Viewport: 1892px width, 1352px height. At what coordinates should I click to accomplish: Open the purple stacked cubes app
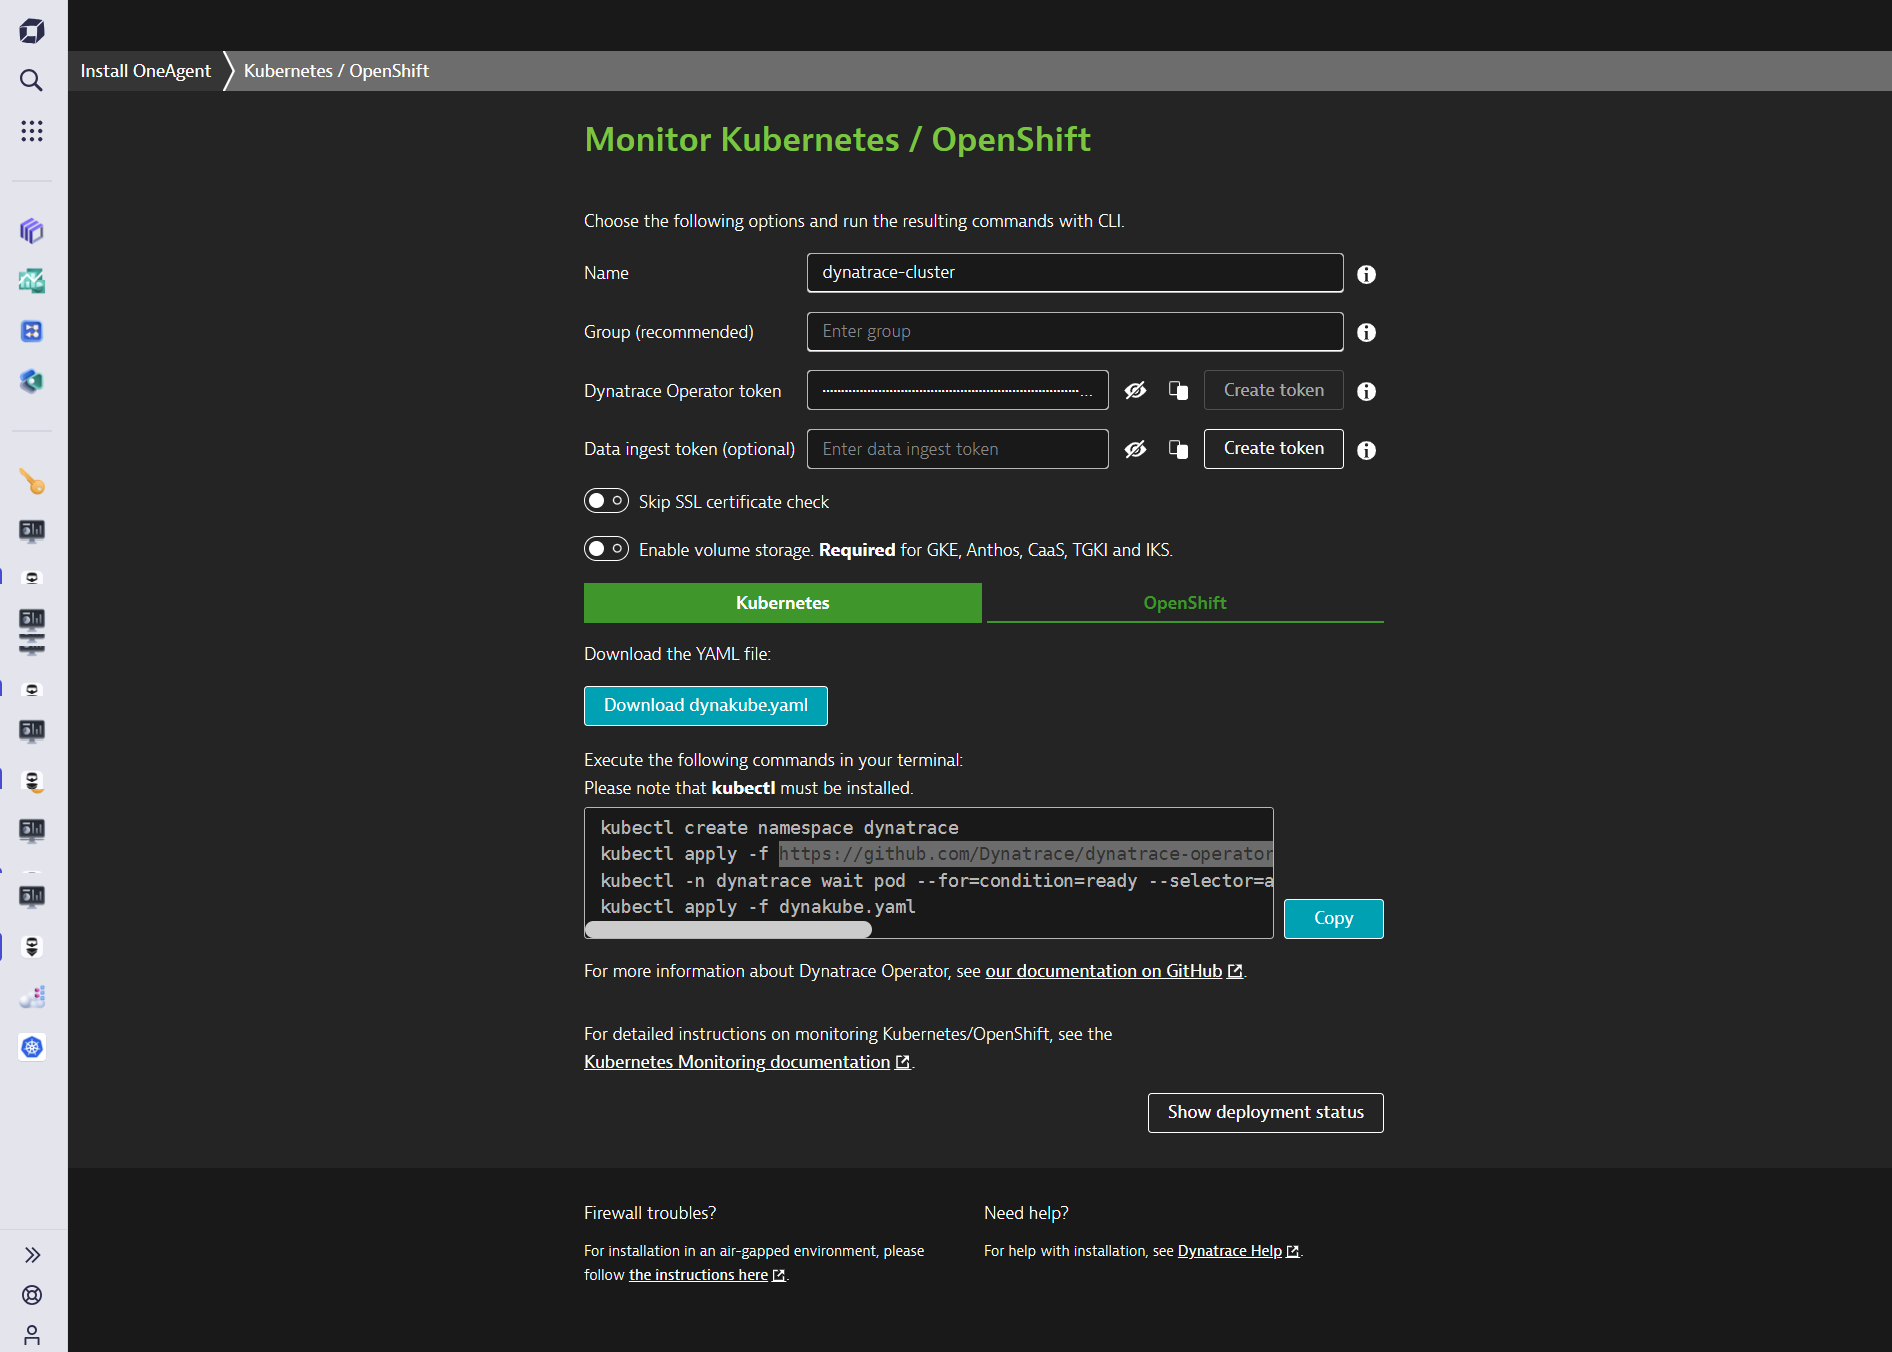[32, 231]
